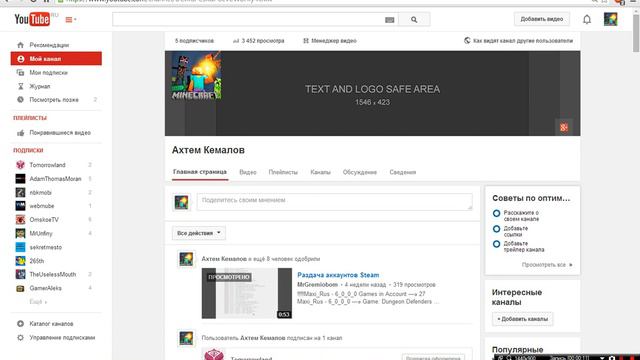Open Менеджер видео

tap(330, 41)
